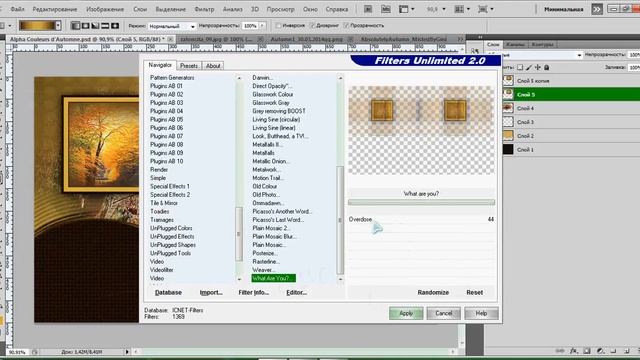Click the Database button
This screenshot has height=360, width=640.
[168, 292]
